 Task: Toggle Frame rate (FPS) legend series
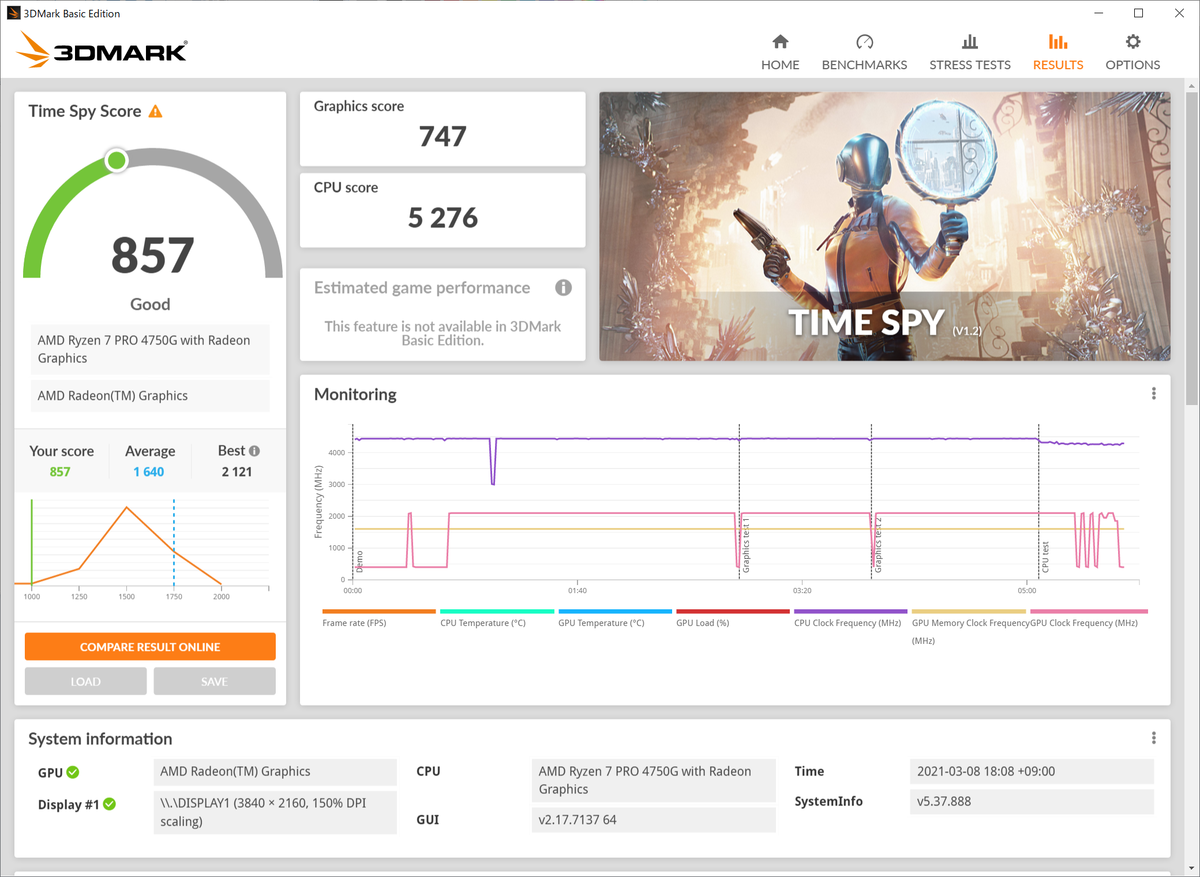pyautogui.click(x=379, y=618)
